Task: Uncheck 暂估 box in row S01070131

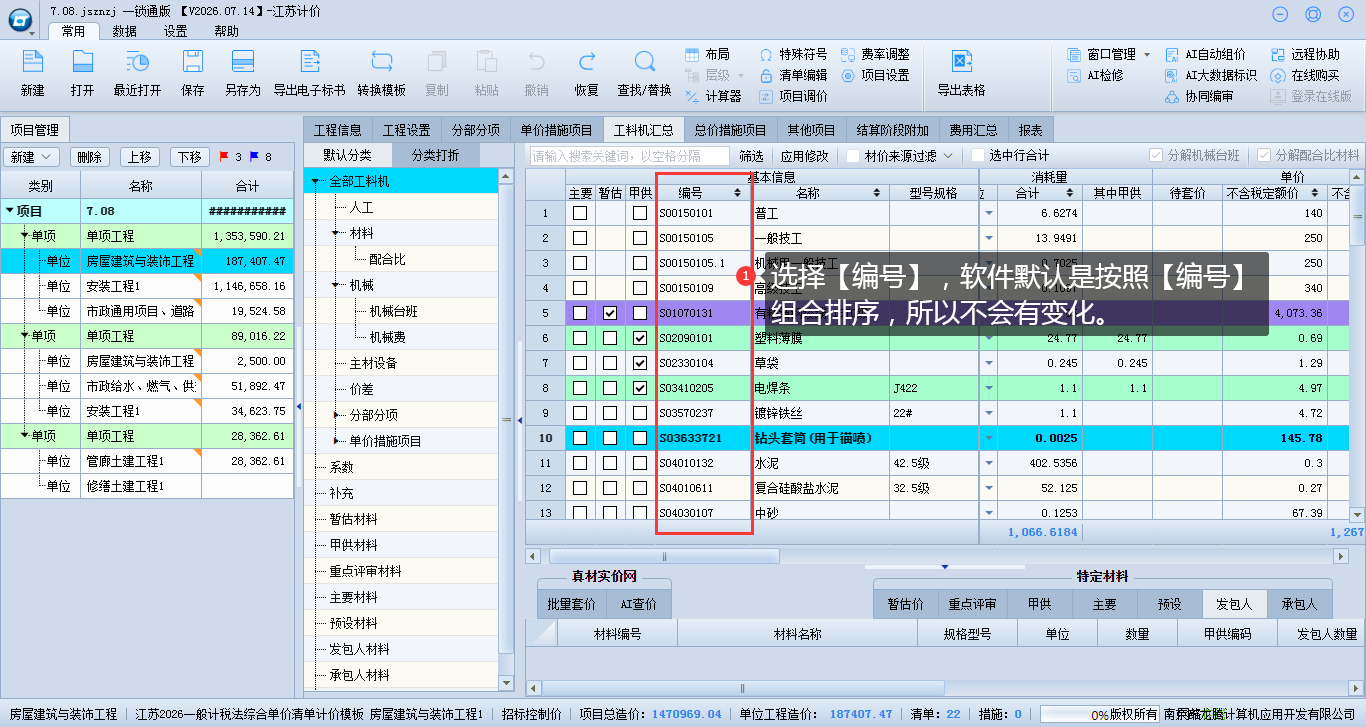Action: pyautogui.click(x=610, y=313)
